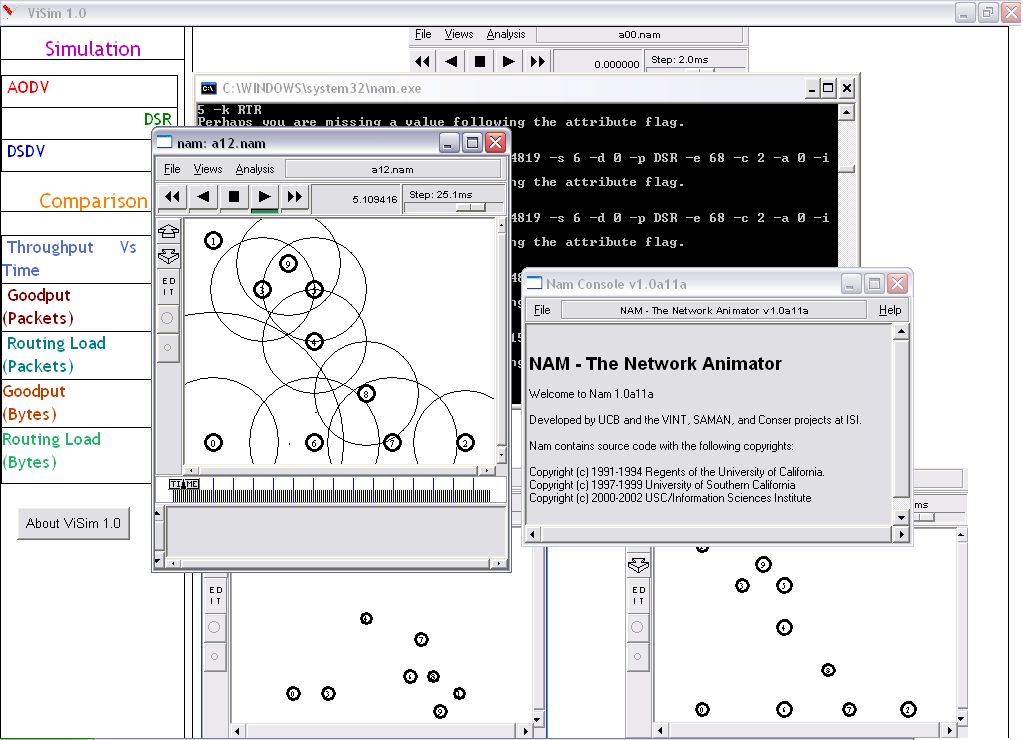Viewport: 1023px width, 740px height.
Task: Click node 2 in a12.nam canvas
Action: (x=465, y=442)
